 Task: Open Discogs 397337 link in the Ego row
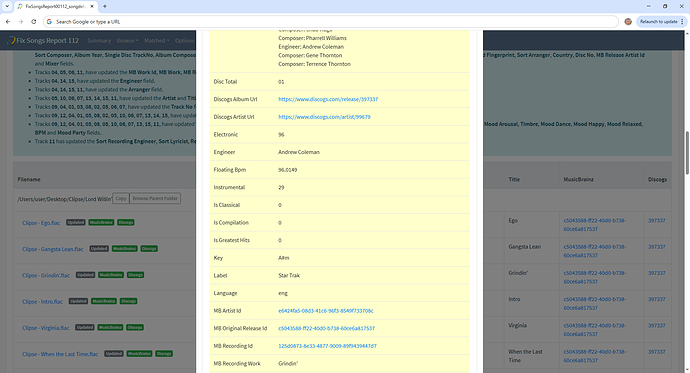[x=657, y=221]
